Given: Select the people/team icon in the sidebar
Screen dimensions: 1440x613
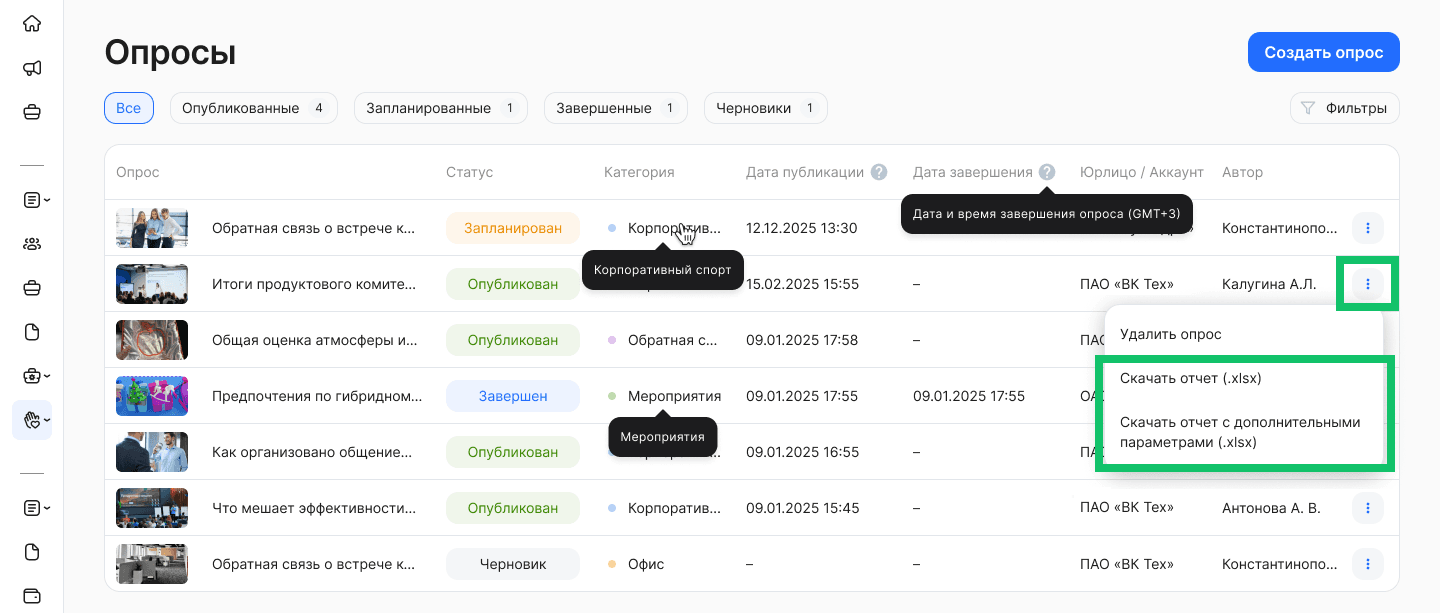Looking at the screenshot, I should [x=32, y=243].
